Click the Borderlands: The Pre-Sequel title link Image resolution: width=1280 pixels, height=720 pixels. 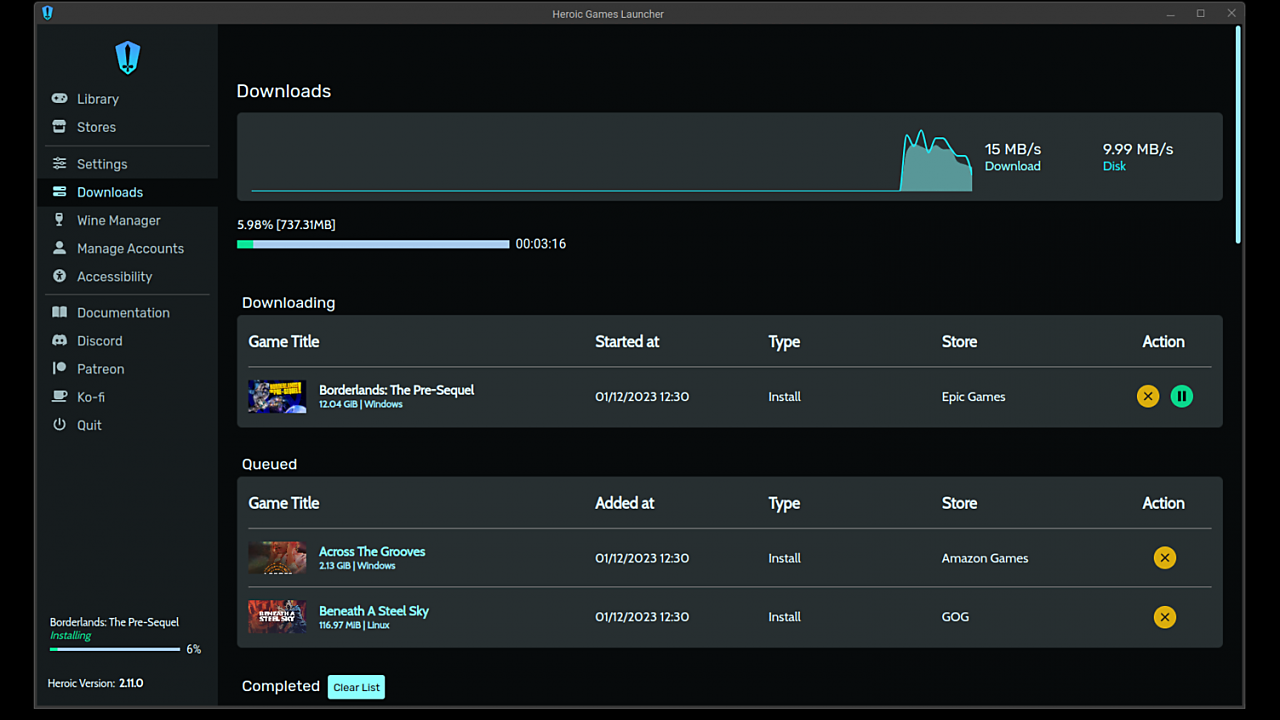pos(396,390)
